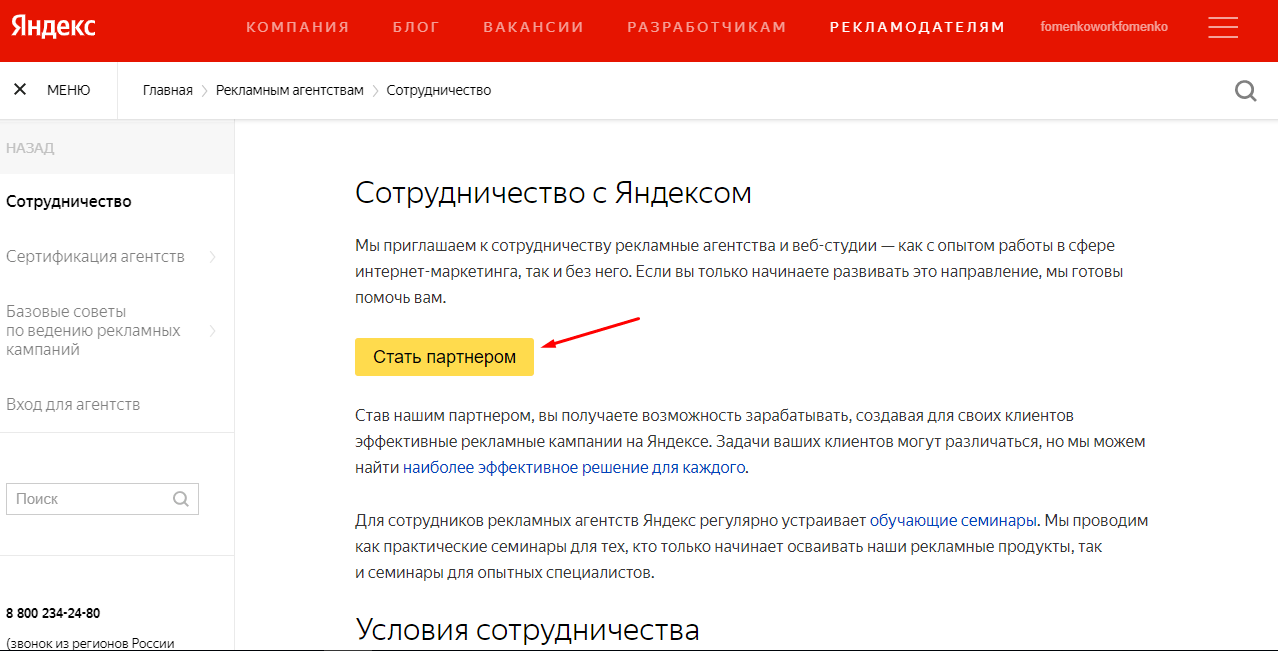
Task: Open the hamburger menu icon
Action: pyautogui.click(x=1222, y=27)
